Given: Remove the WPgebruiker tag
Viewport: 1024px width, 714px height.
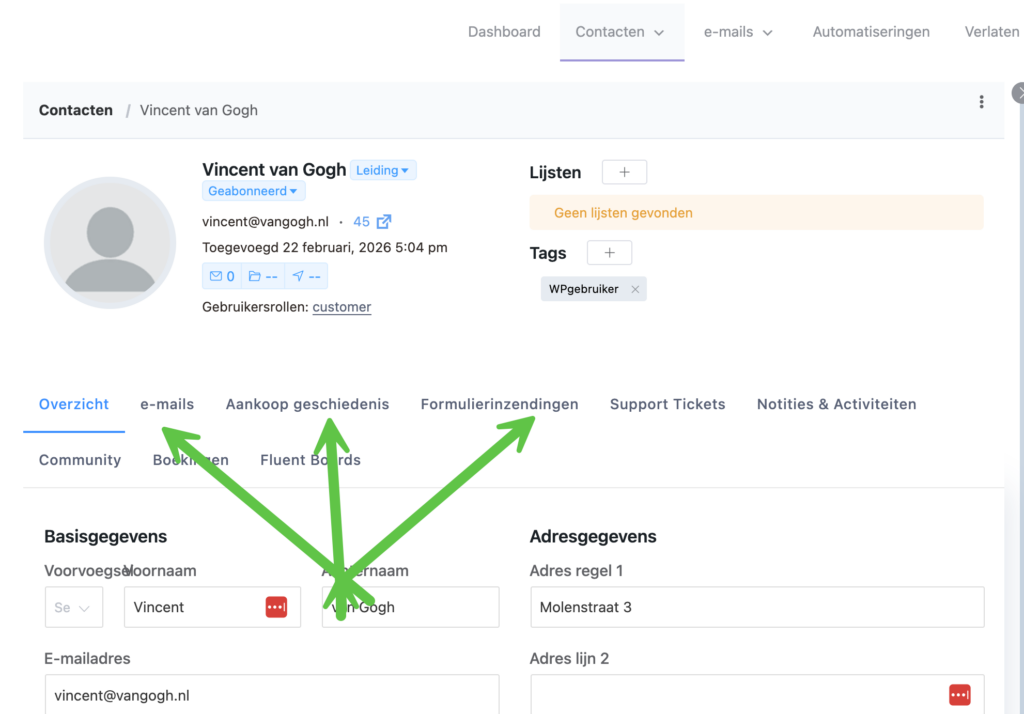Looking at the screenshot, I should point(635,290).
